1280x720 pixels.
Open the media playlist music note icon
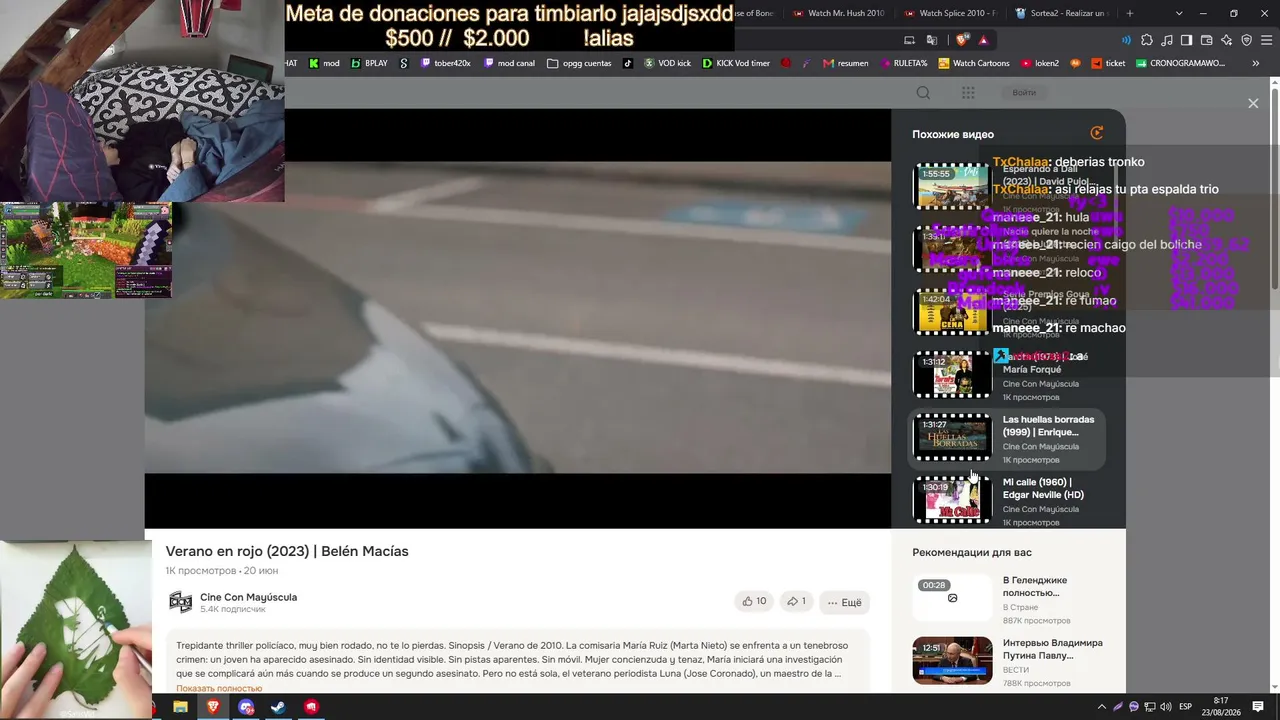click(1166, 40)
